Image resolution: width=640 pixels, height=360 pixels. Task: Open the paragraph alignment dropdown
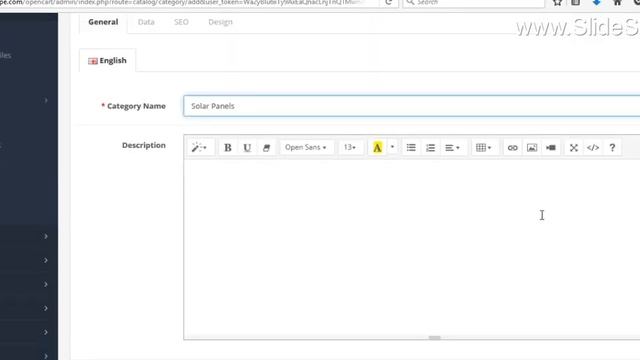452,147
